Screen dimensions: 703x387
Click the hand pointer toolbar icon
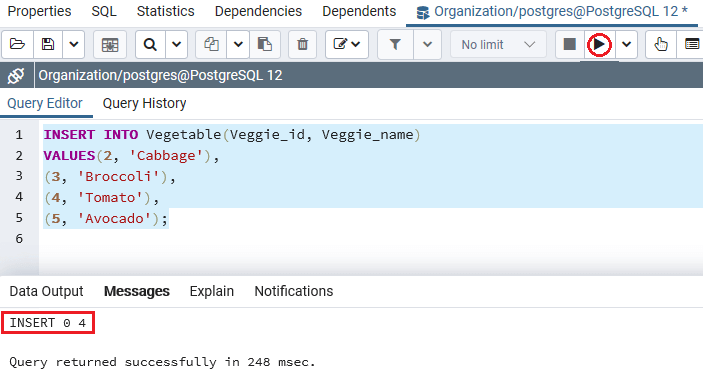click(x=661, y=44)
